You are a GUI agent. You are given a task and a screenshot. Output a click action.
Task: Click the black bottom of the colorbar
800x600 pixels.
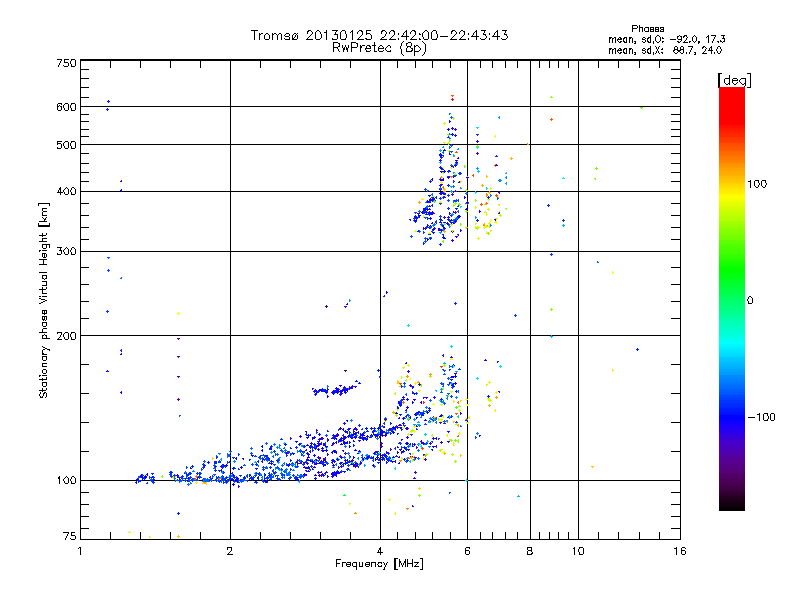tap(732, 503)
